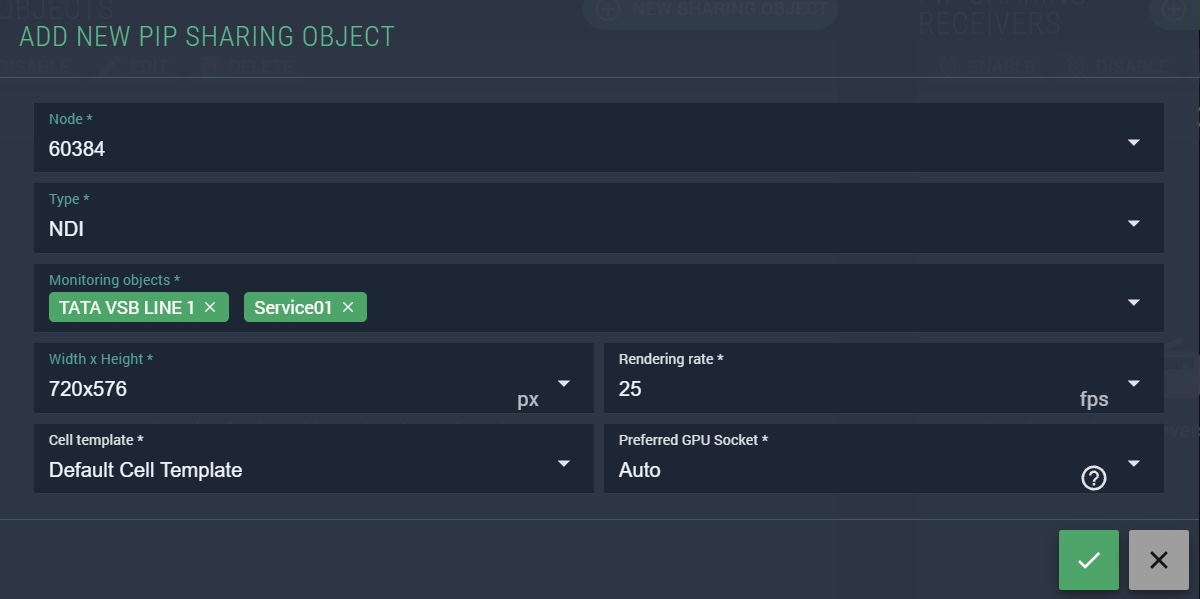1200x599 pixels.
Task: Select the Service01 chip label
Action: (x=293, y=308)
